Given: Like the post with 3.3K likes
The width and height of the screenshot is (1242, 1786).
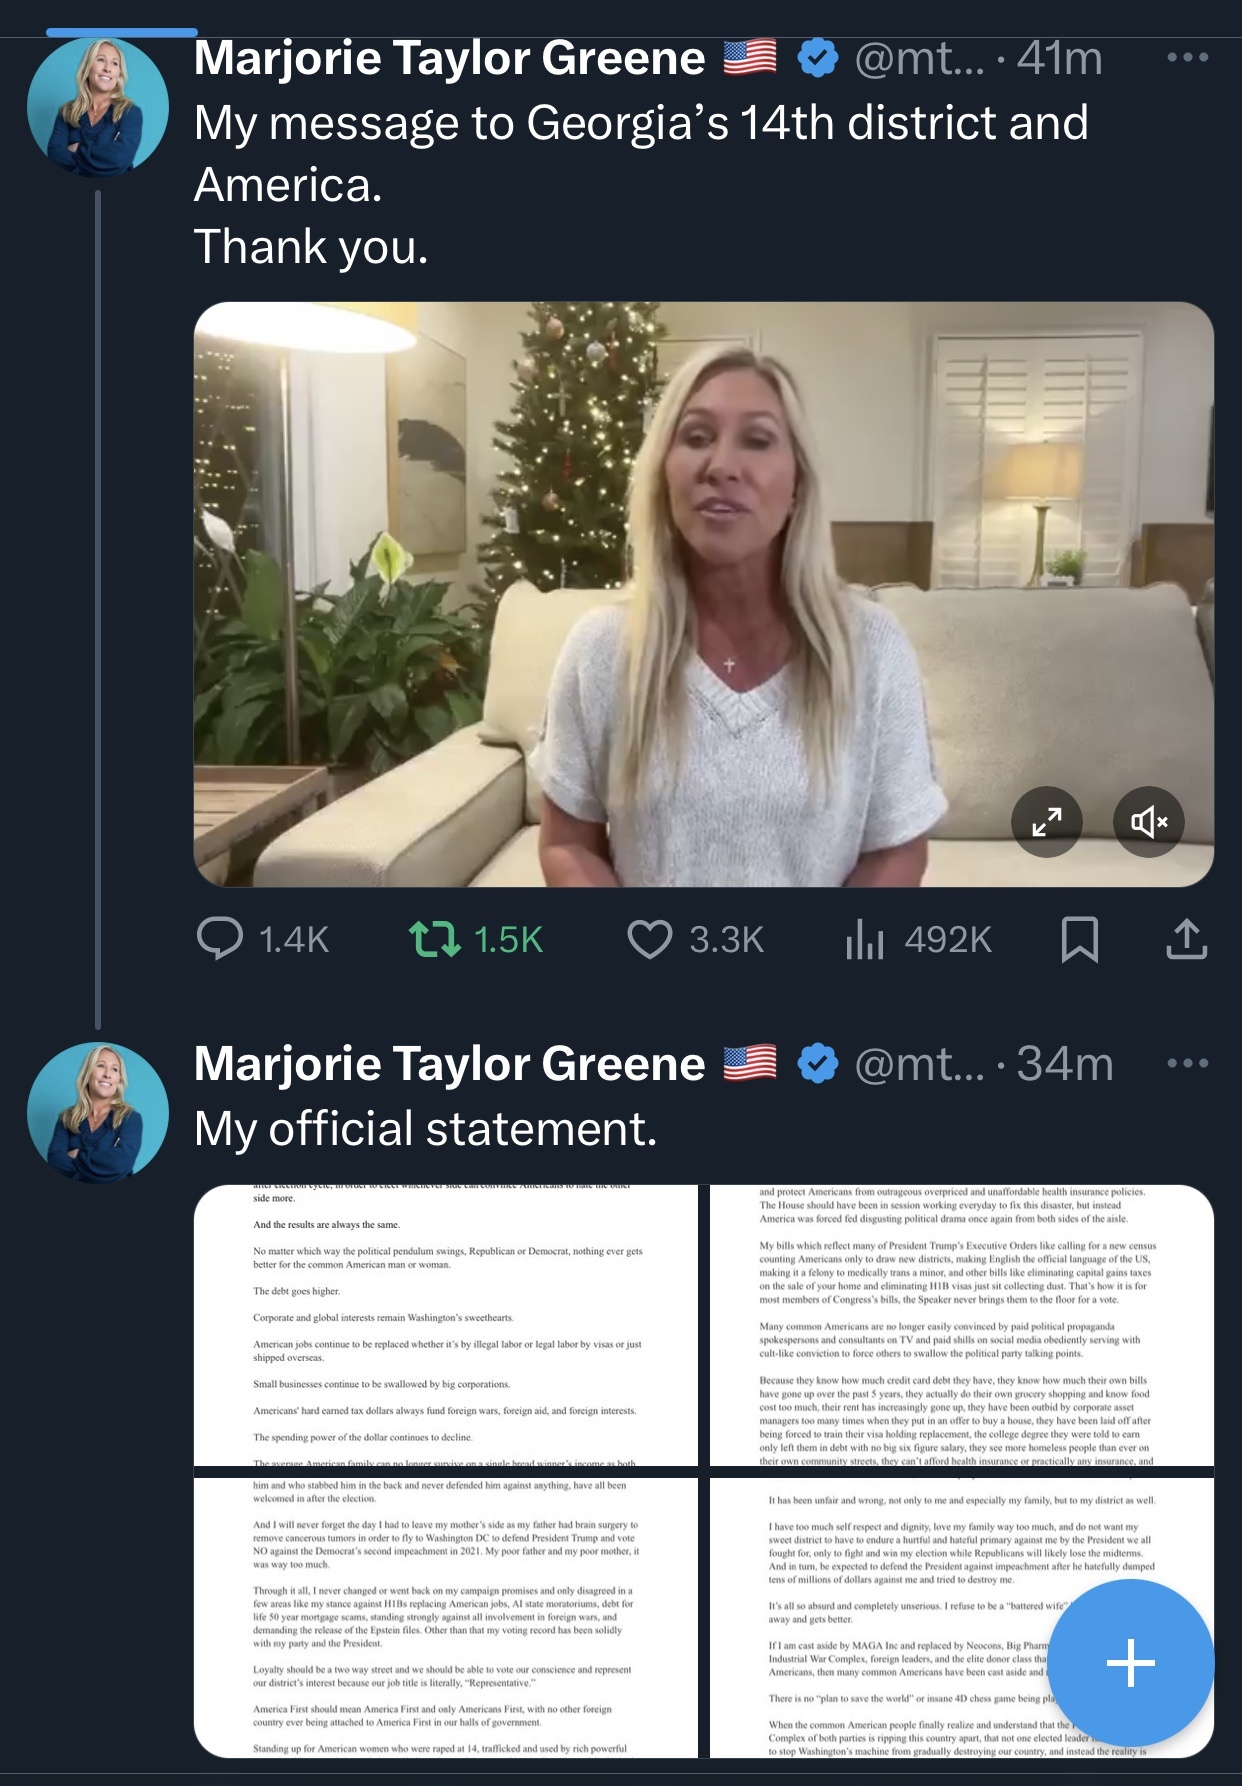Looking at the screenshot, I should tap(650, 939).
